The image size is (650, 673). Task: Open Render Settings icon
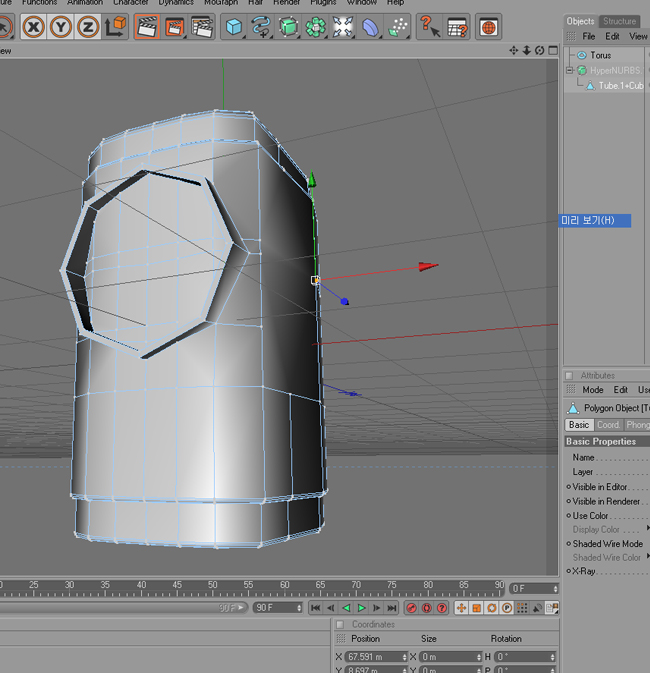click(202, 27)
